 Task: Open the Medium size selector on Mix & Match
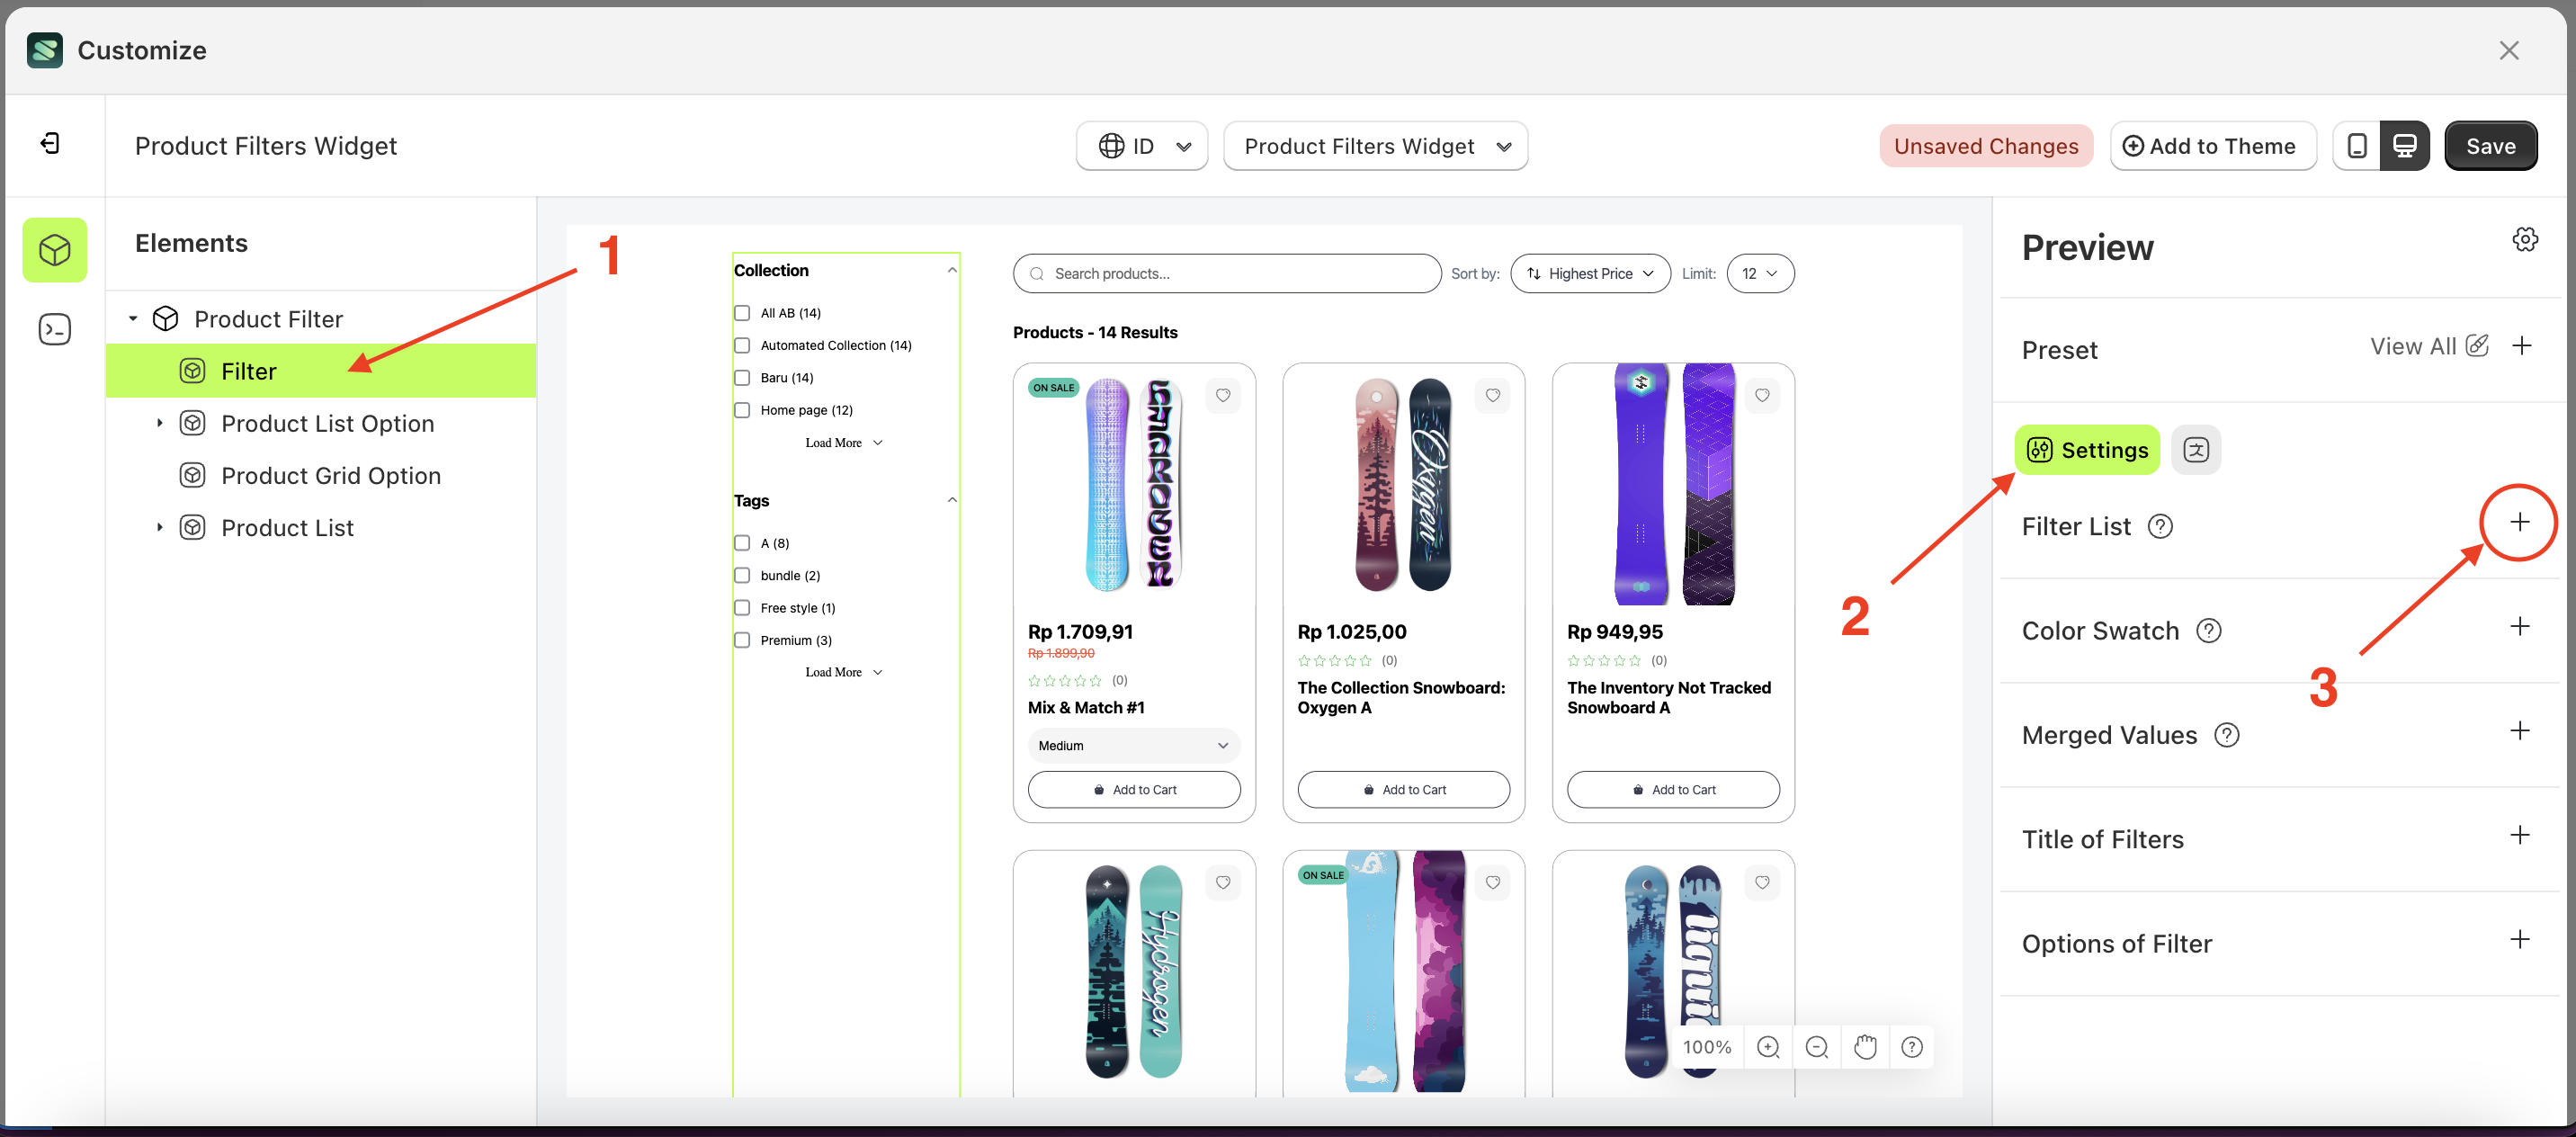(x=1133, y=745)
